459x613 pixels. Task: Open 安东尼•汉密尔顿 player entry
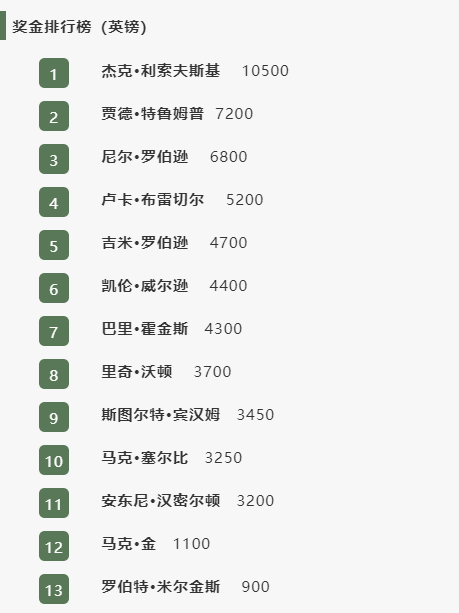(161, 501)
